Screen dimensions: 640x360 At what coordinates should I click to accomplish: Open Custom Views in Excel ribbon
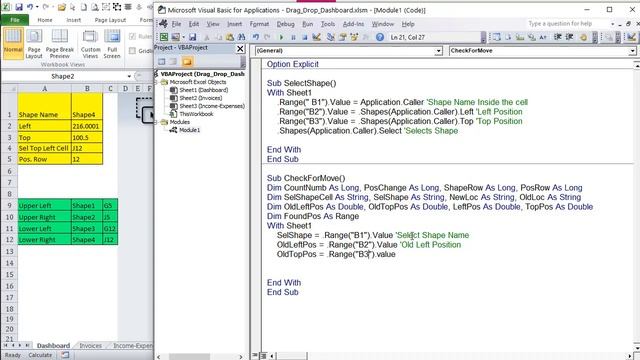90,43
